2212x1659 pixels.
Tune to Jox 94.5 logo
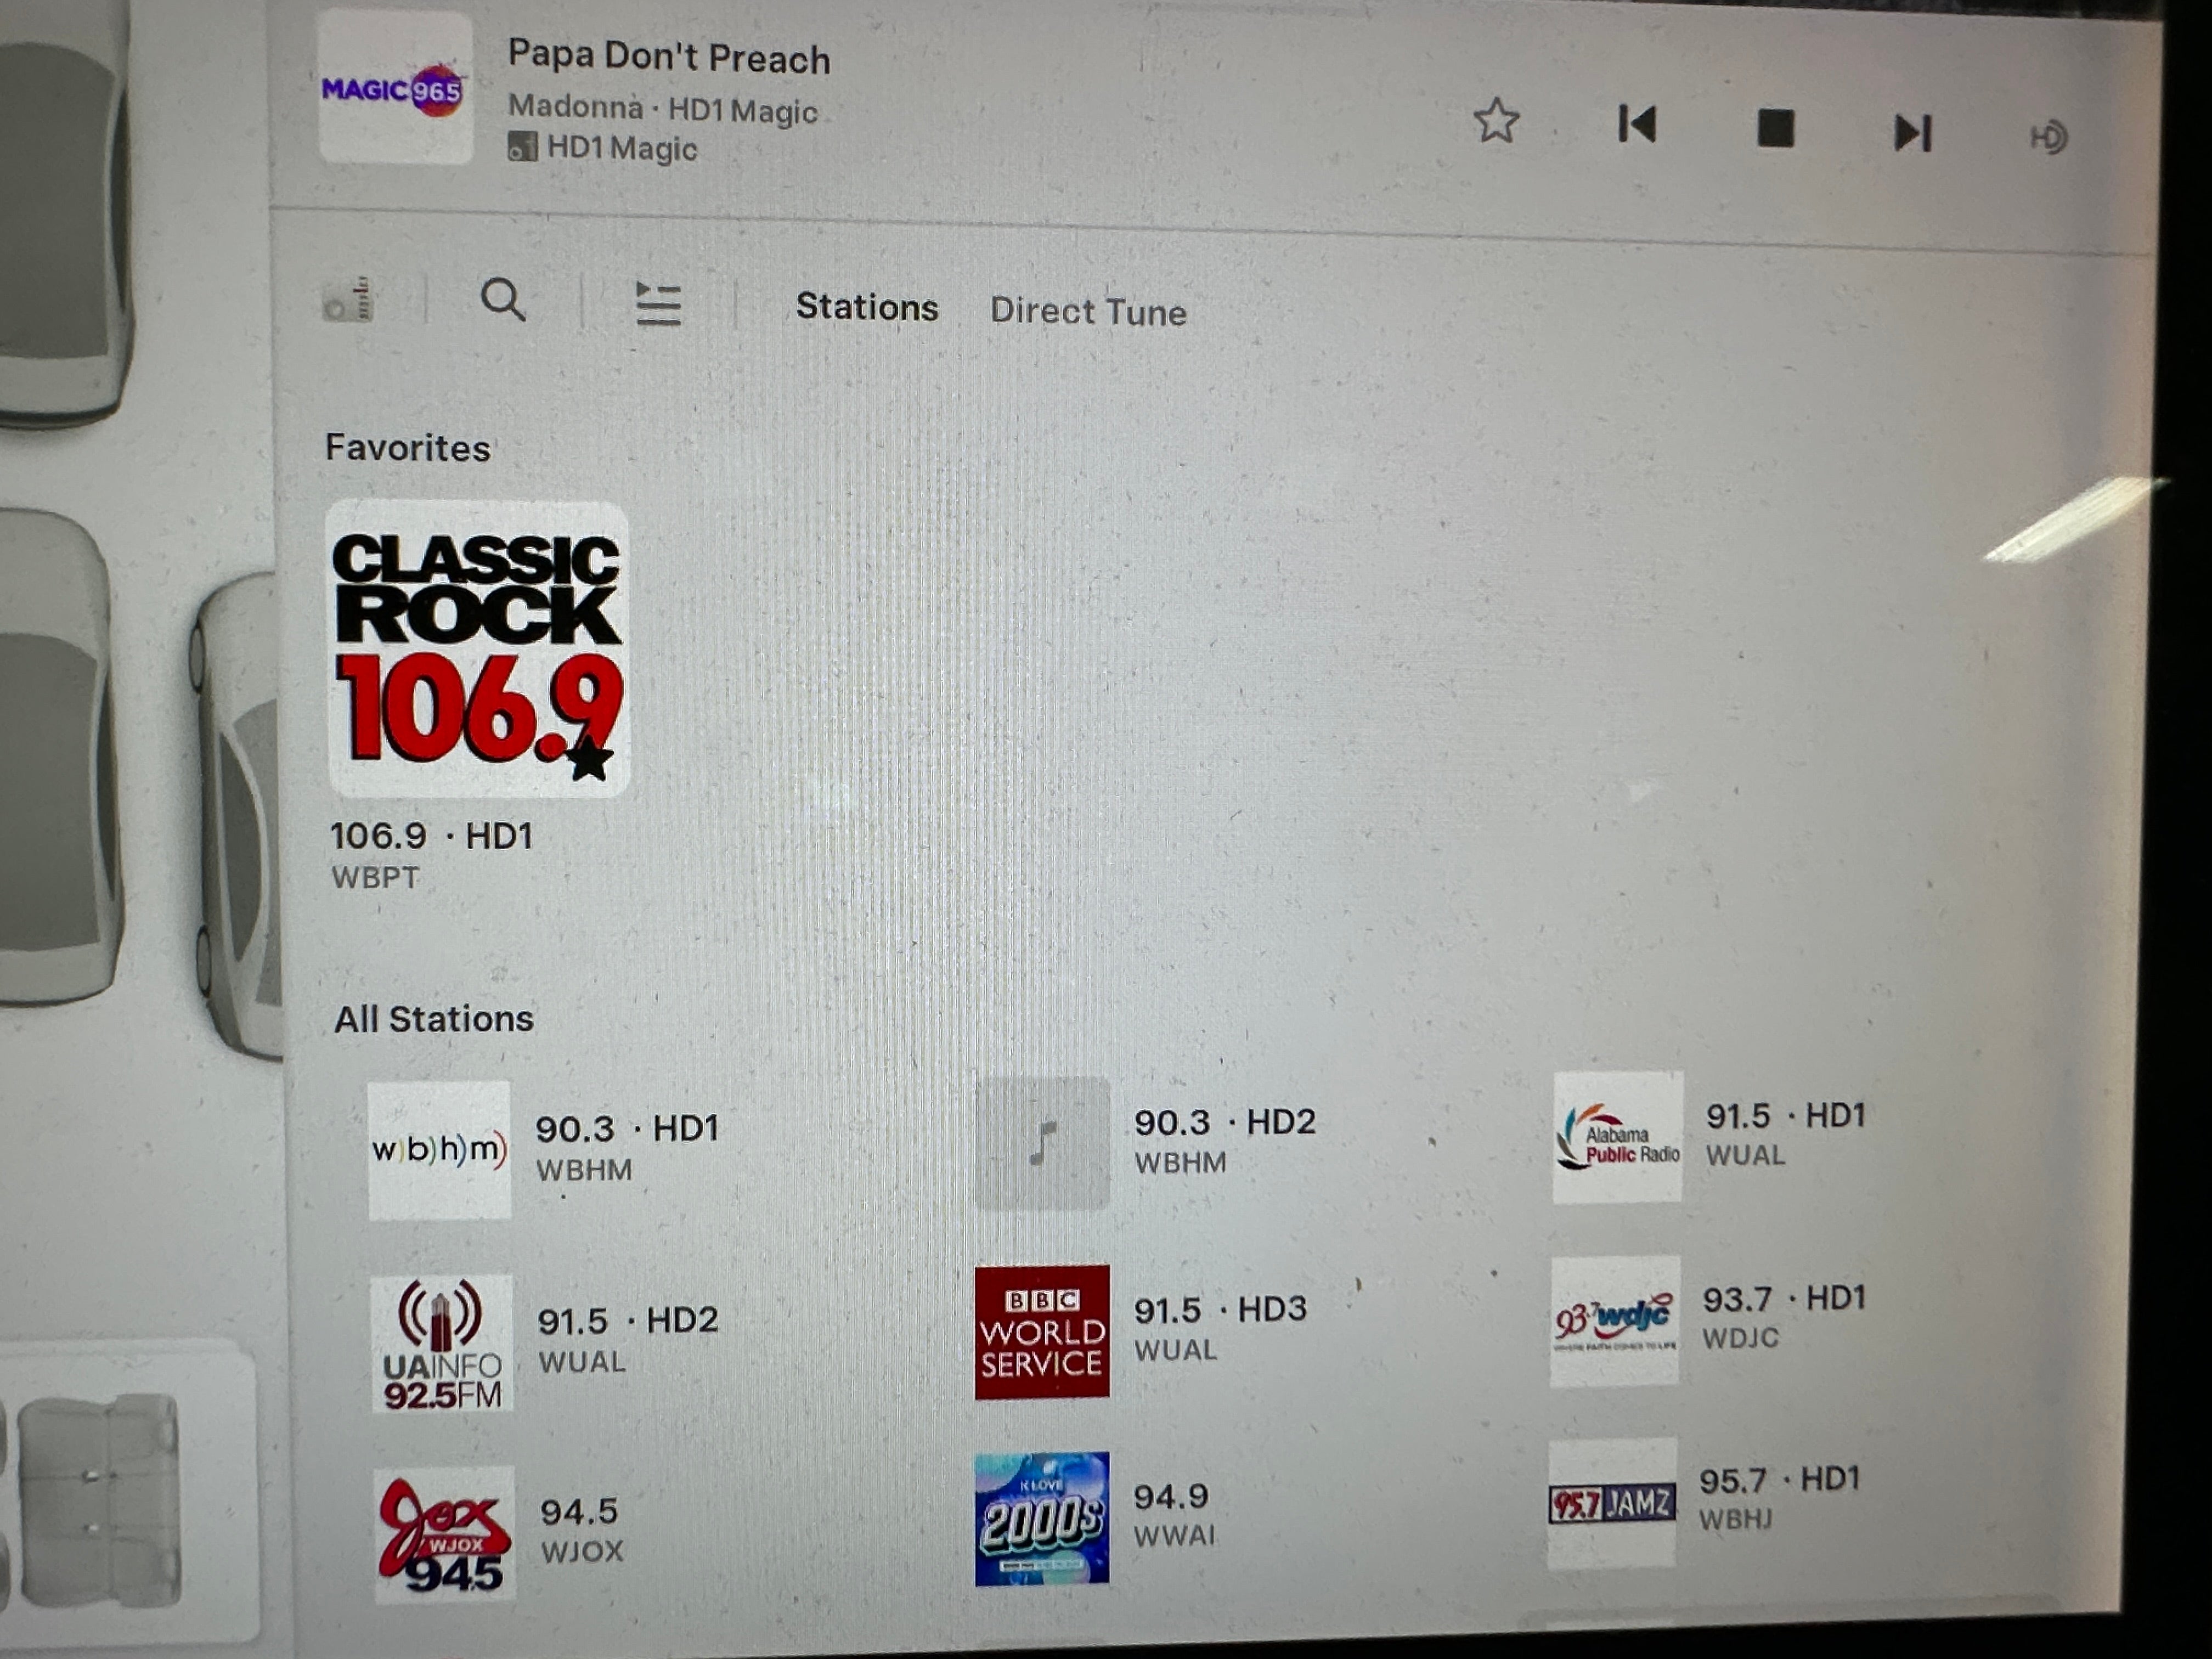445,1535
